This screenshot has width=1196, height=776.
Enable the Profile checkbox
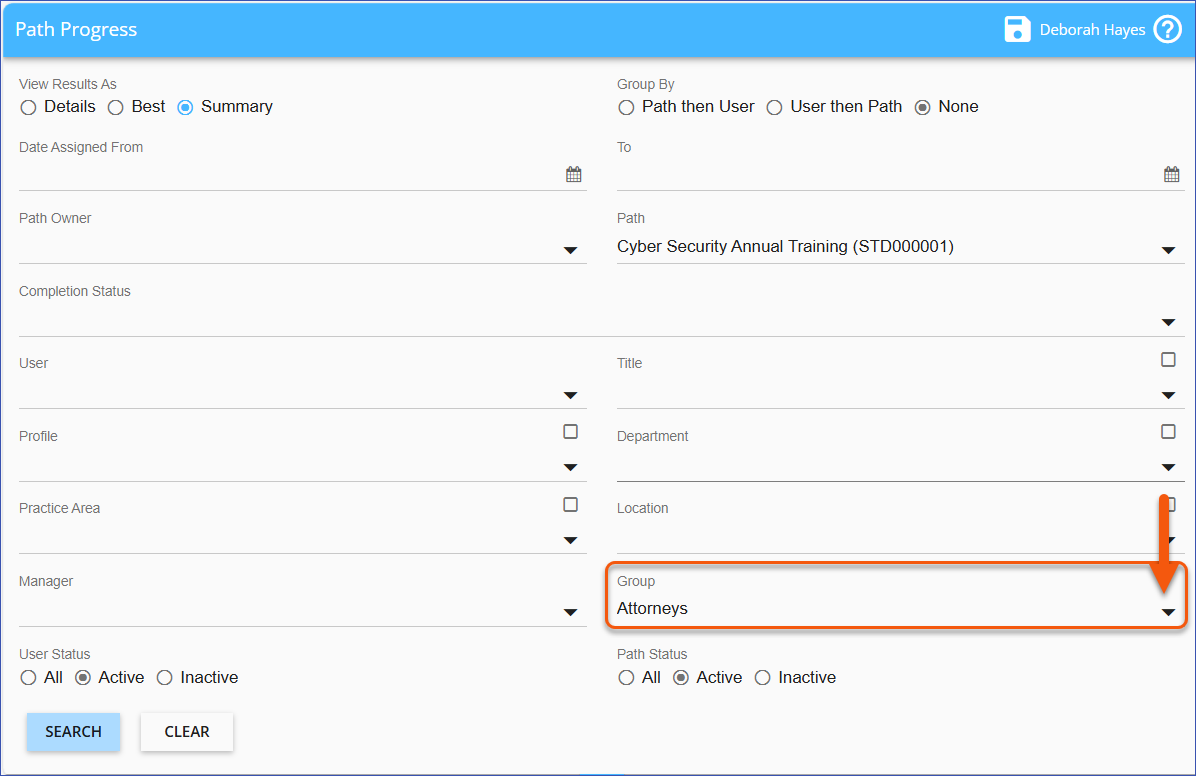click(570, 432)
